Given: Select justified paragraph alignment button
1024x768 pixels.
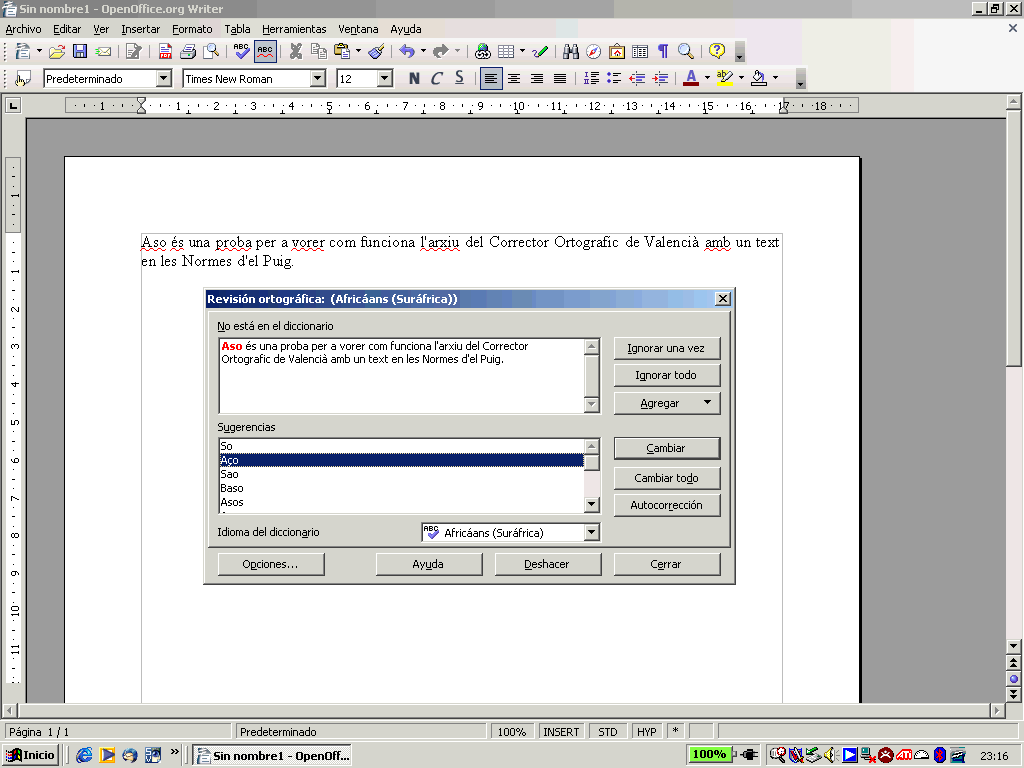Looking at the screenshot, I should (x=560, y=79).
